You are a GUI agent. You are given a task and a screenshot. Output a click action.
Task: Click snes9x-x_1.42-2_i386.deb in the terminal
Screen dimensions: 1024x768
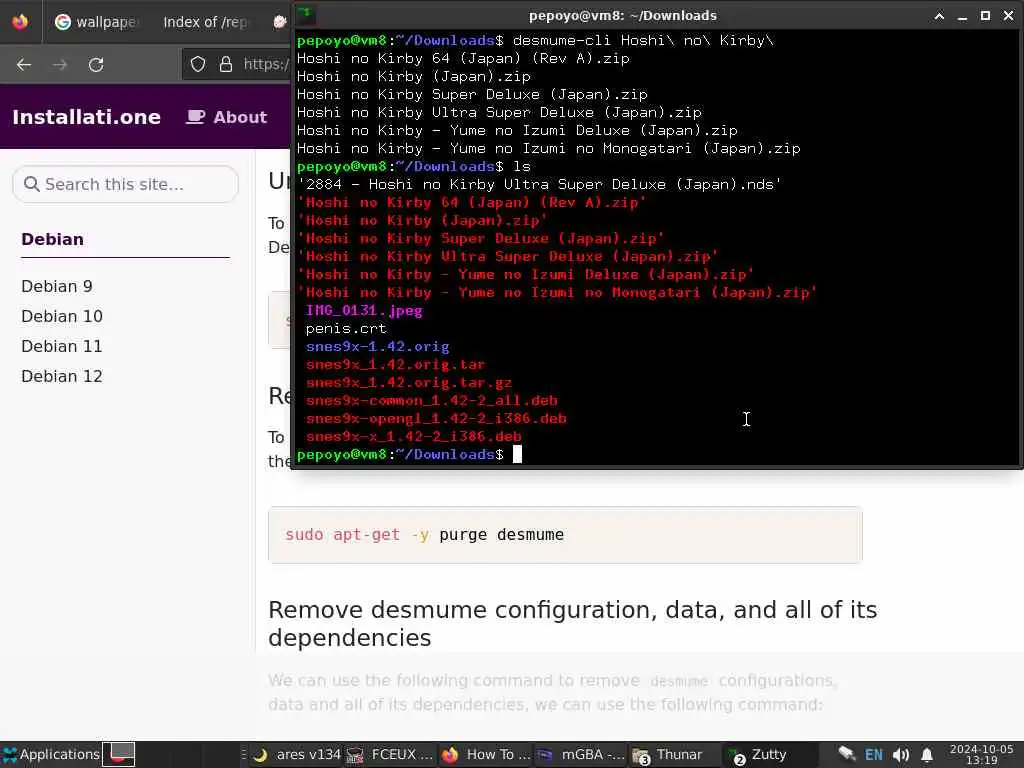[413, 436]
